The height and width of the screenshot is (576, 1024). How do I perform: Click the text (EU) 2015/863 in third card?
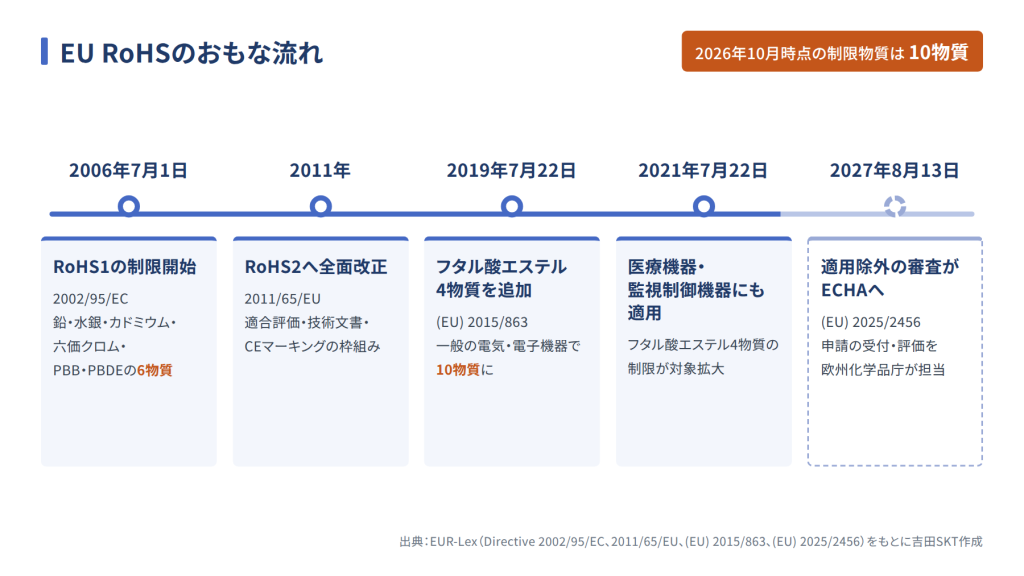[482, 323]
